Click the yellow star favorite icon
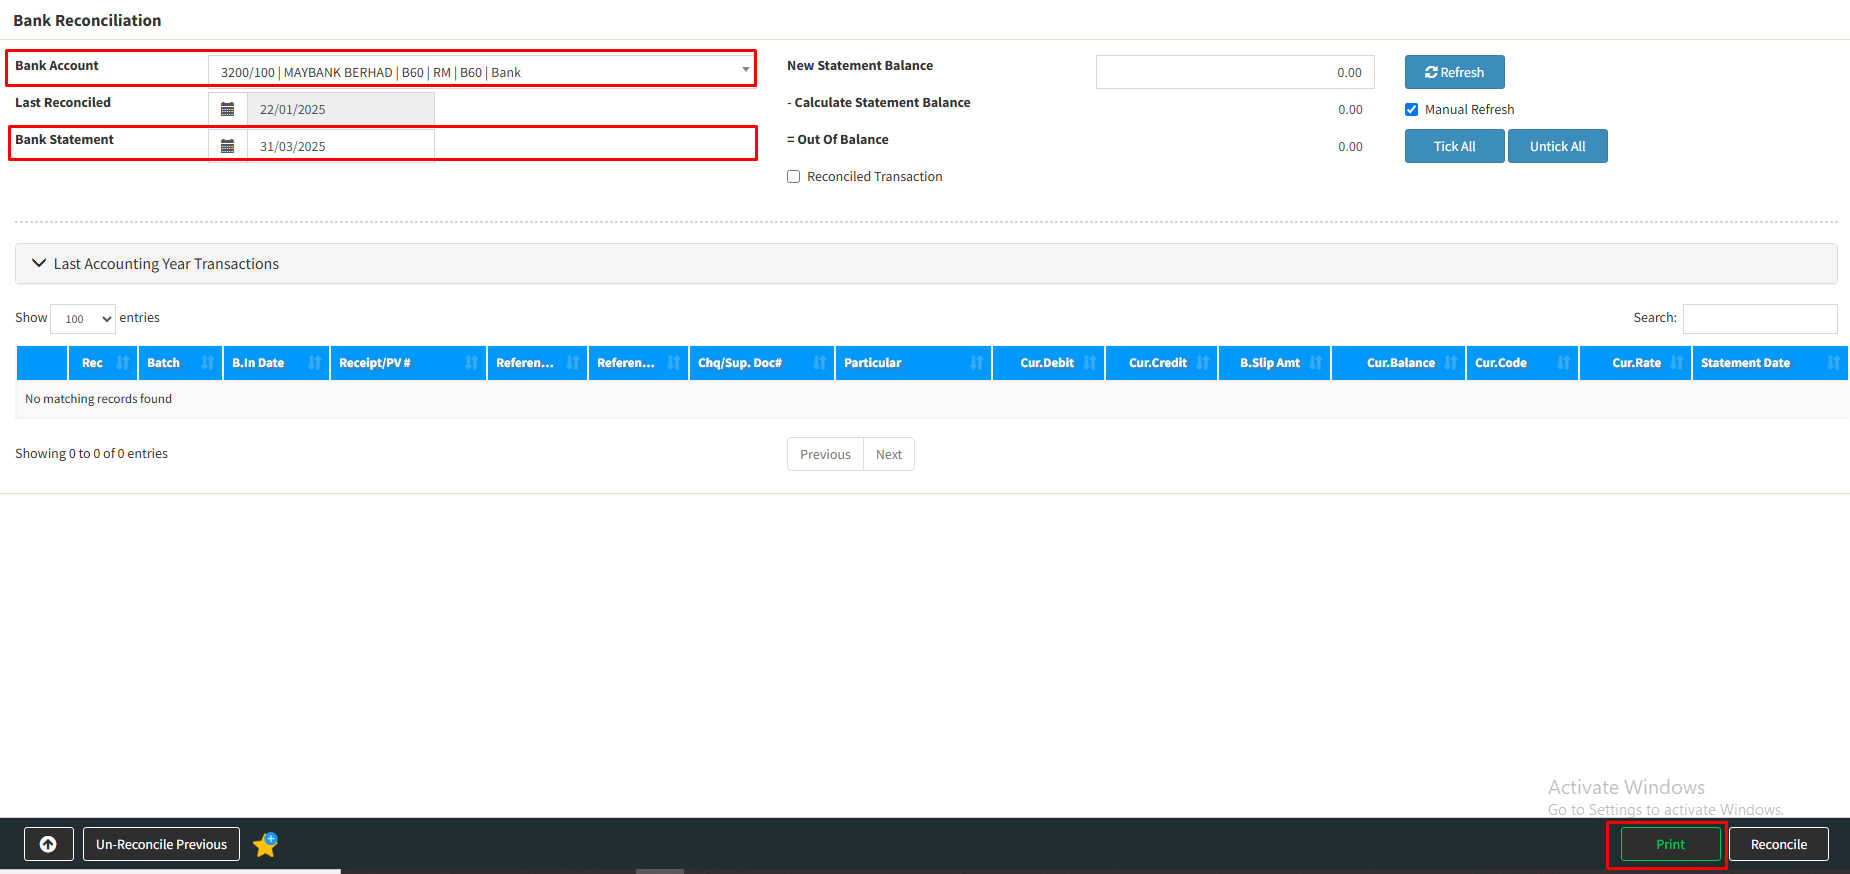 [x=265, y=845]
